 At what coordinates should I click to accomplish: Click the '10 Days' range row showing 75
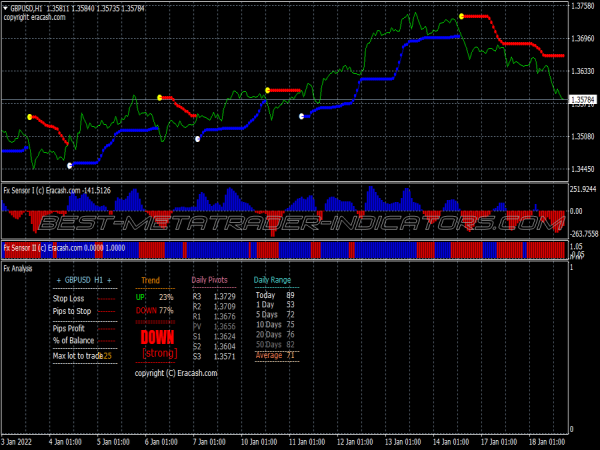275,324
